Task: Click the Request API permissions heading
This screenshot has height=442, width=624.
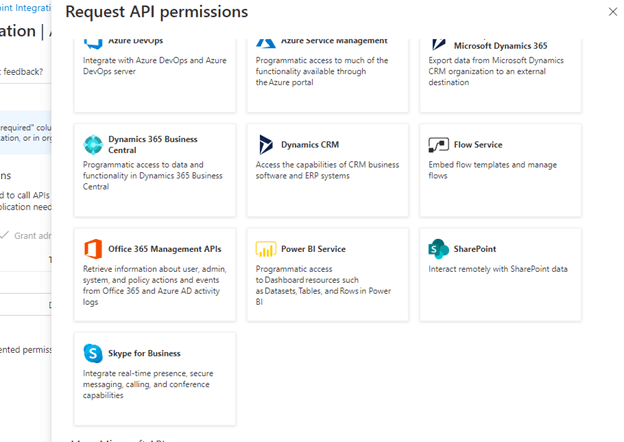Action: coord(157,12)
